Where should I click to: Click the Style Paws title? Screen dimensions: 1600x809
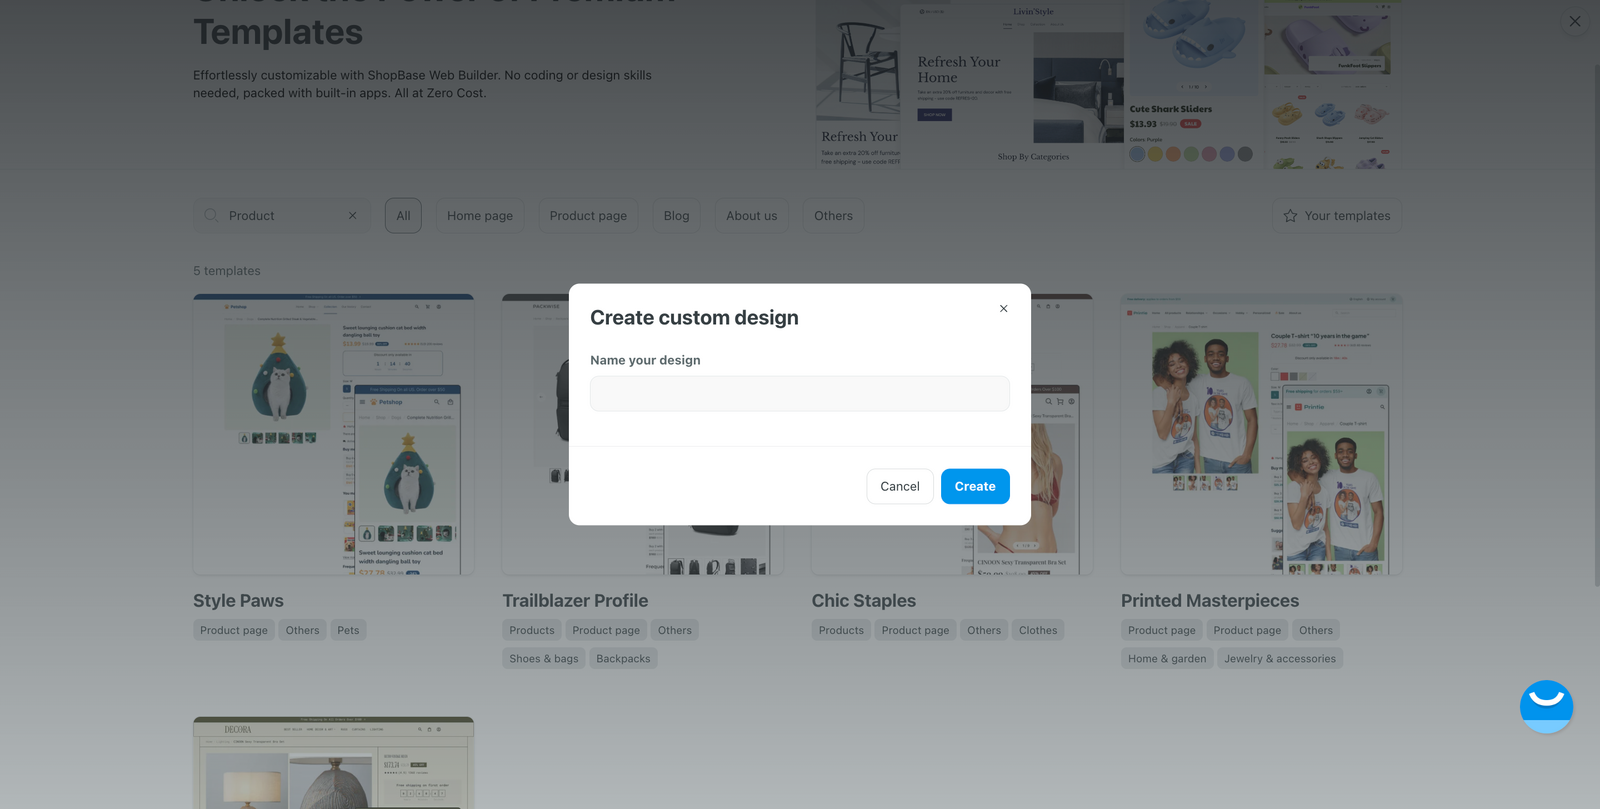(x=238, y=601)
